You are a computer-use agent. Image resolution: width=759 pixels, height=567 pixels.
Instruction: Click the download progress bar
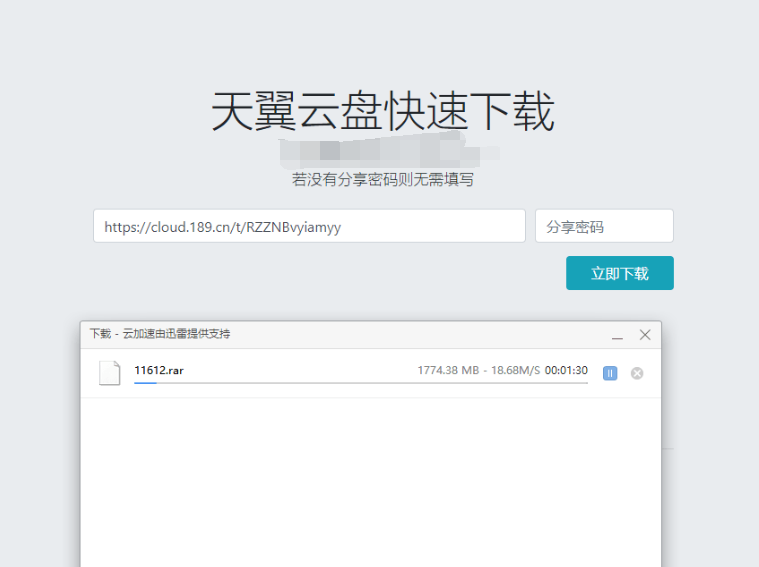360,383
